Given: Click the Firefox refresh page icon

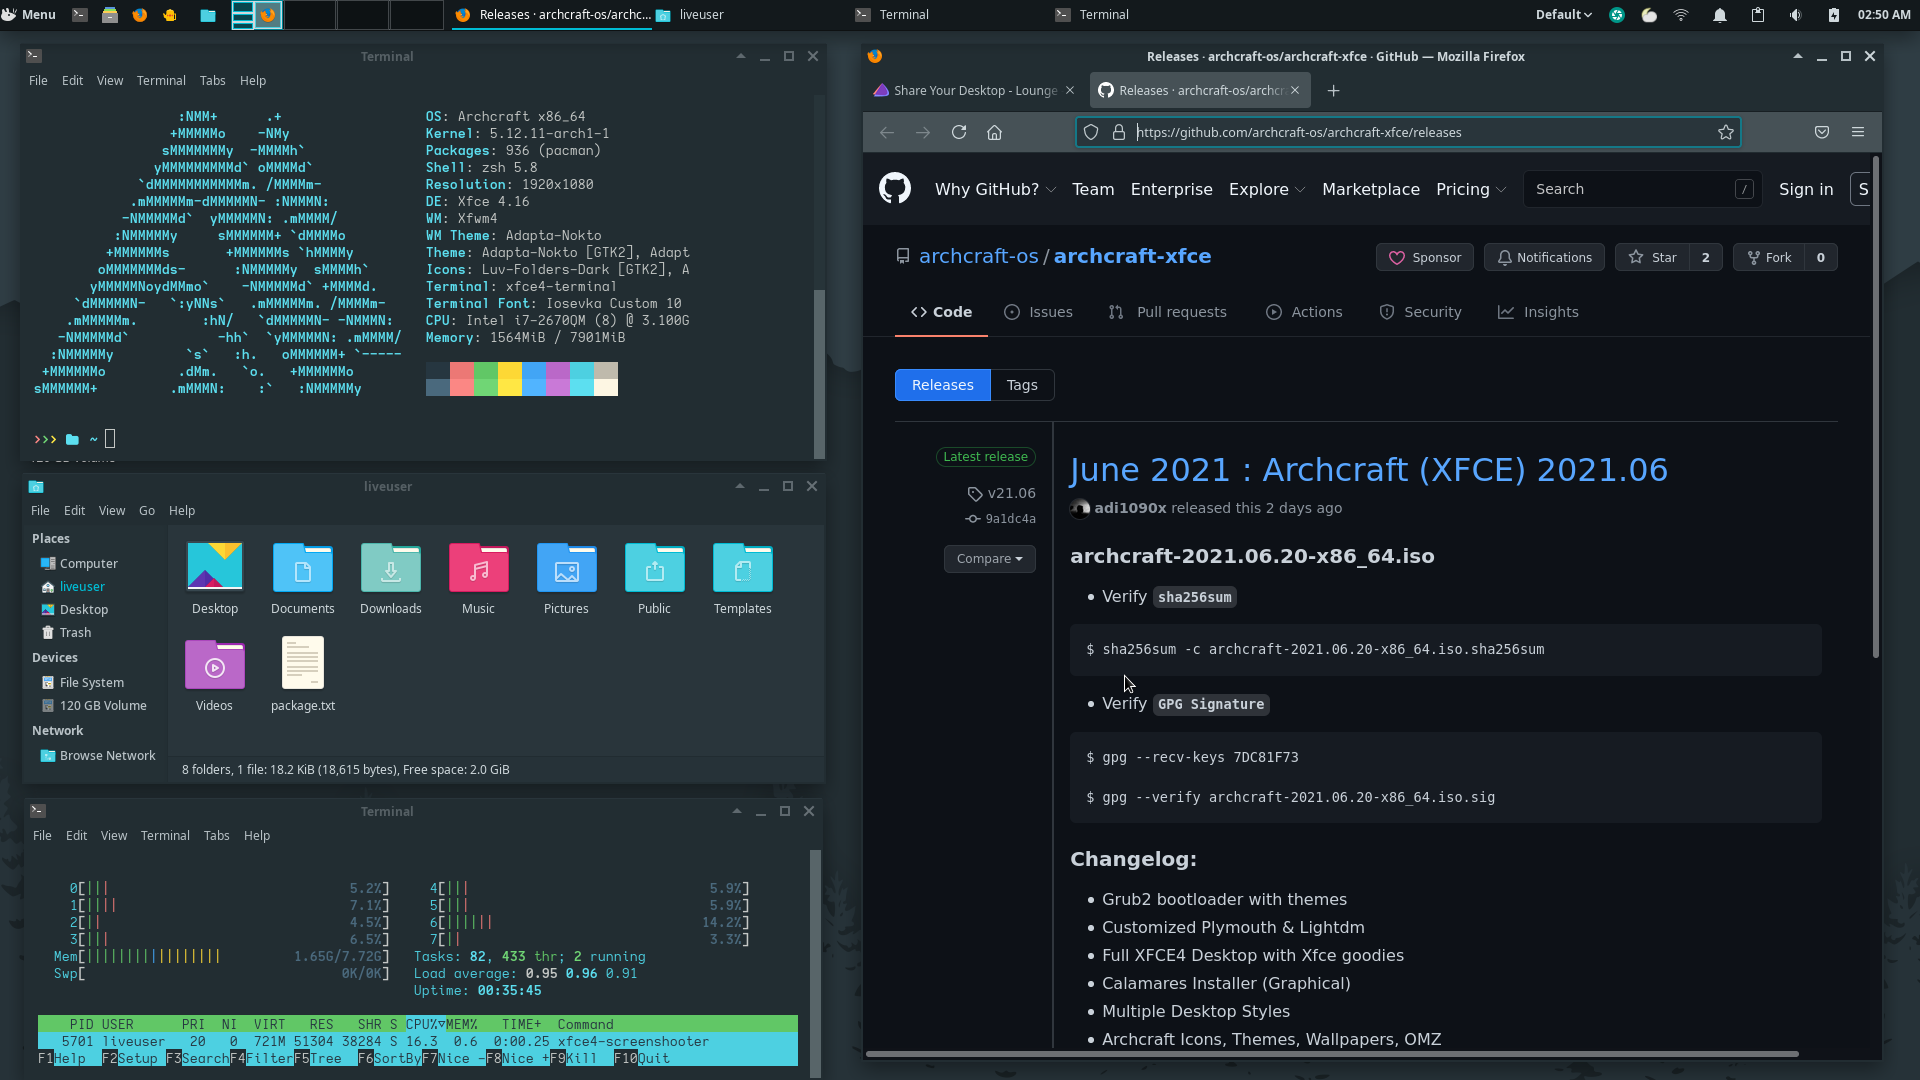Looking at the screenshot, I should (x=959, y=131).
